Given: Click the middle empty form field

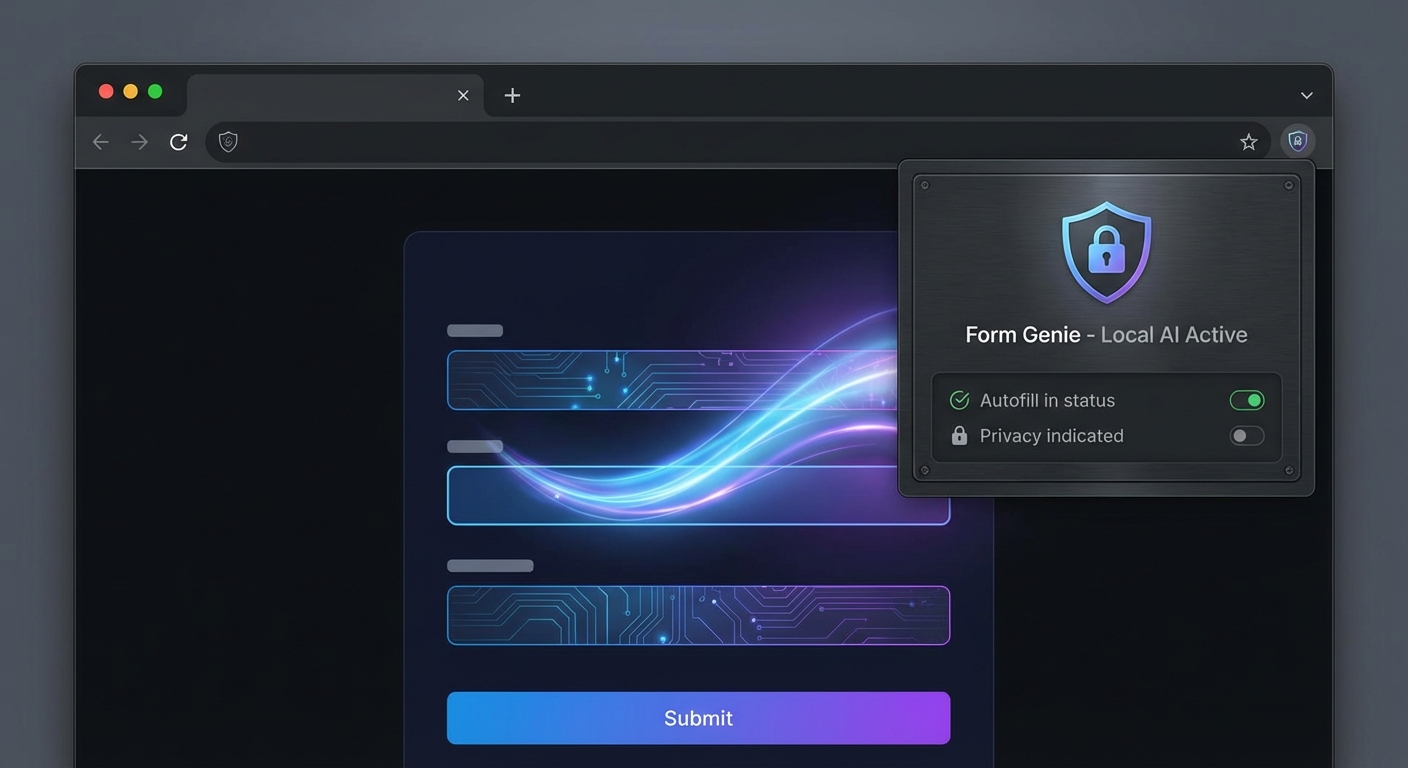Looking at the screenshot, I should (x=698, y=495).
